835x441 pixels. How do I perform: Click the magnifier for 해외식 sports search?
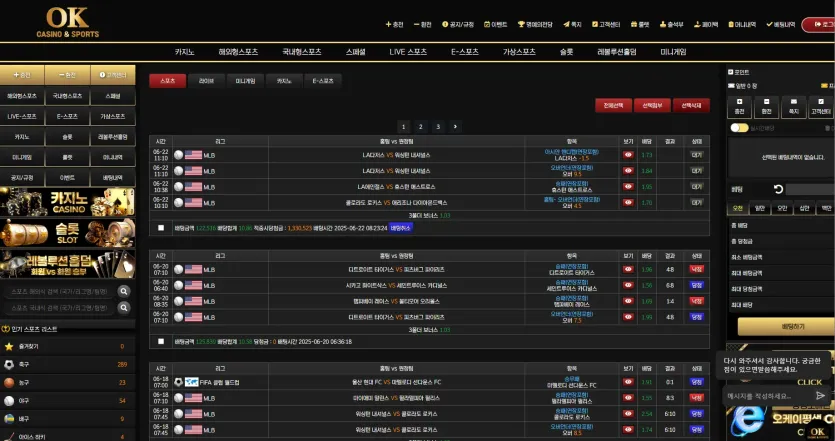(124, 291)
